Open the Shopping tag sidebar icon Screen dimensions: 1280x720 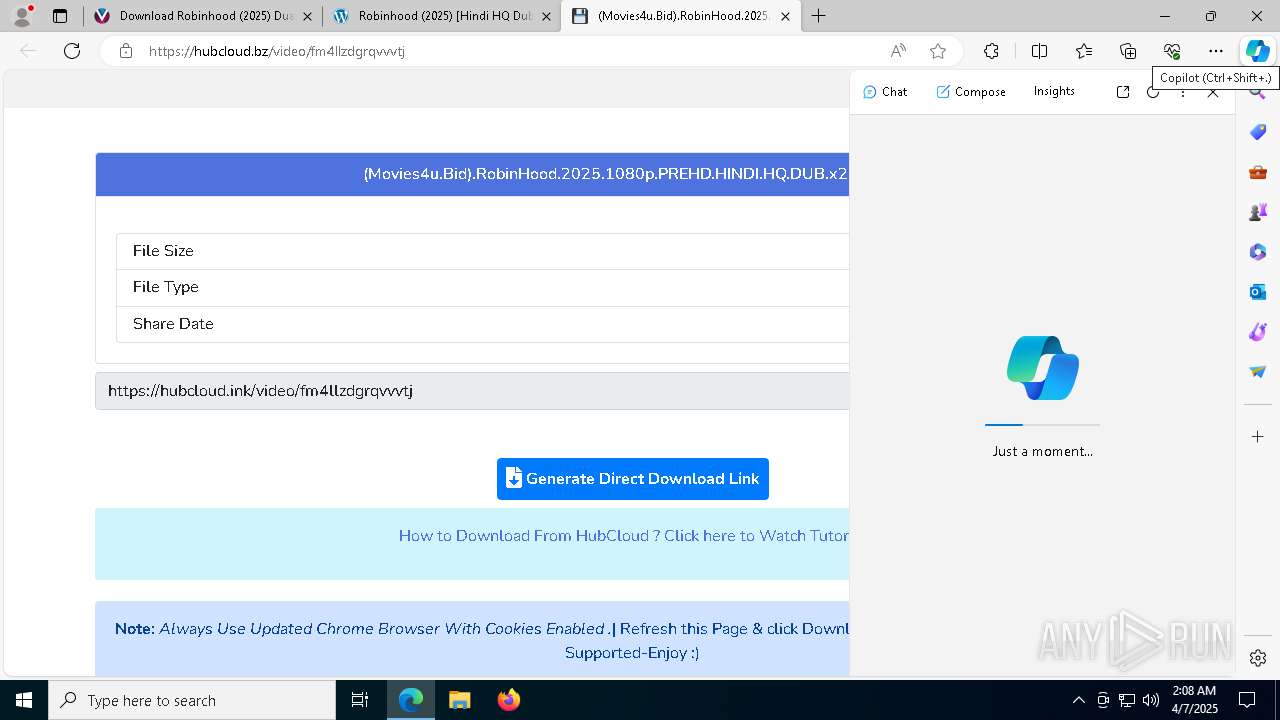coord(1258,132)
